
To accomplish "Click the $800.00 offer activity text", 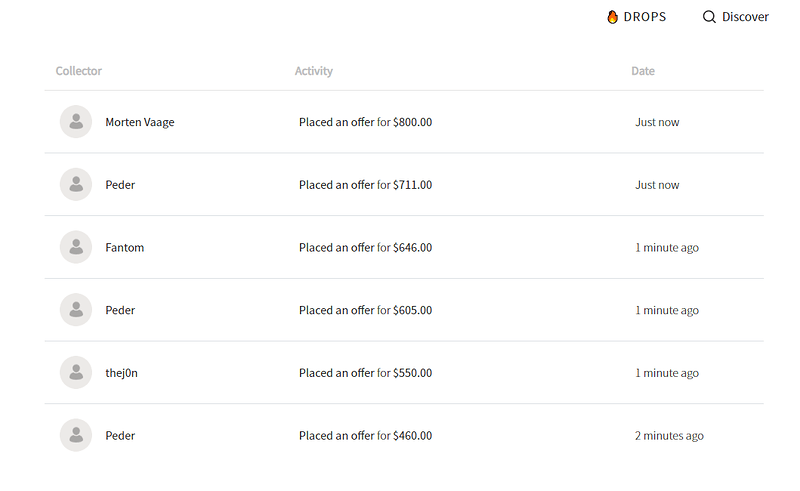I will 365,122.
